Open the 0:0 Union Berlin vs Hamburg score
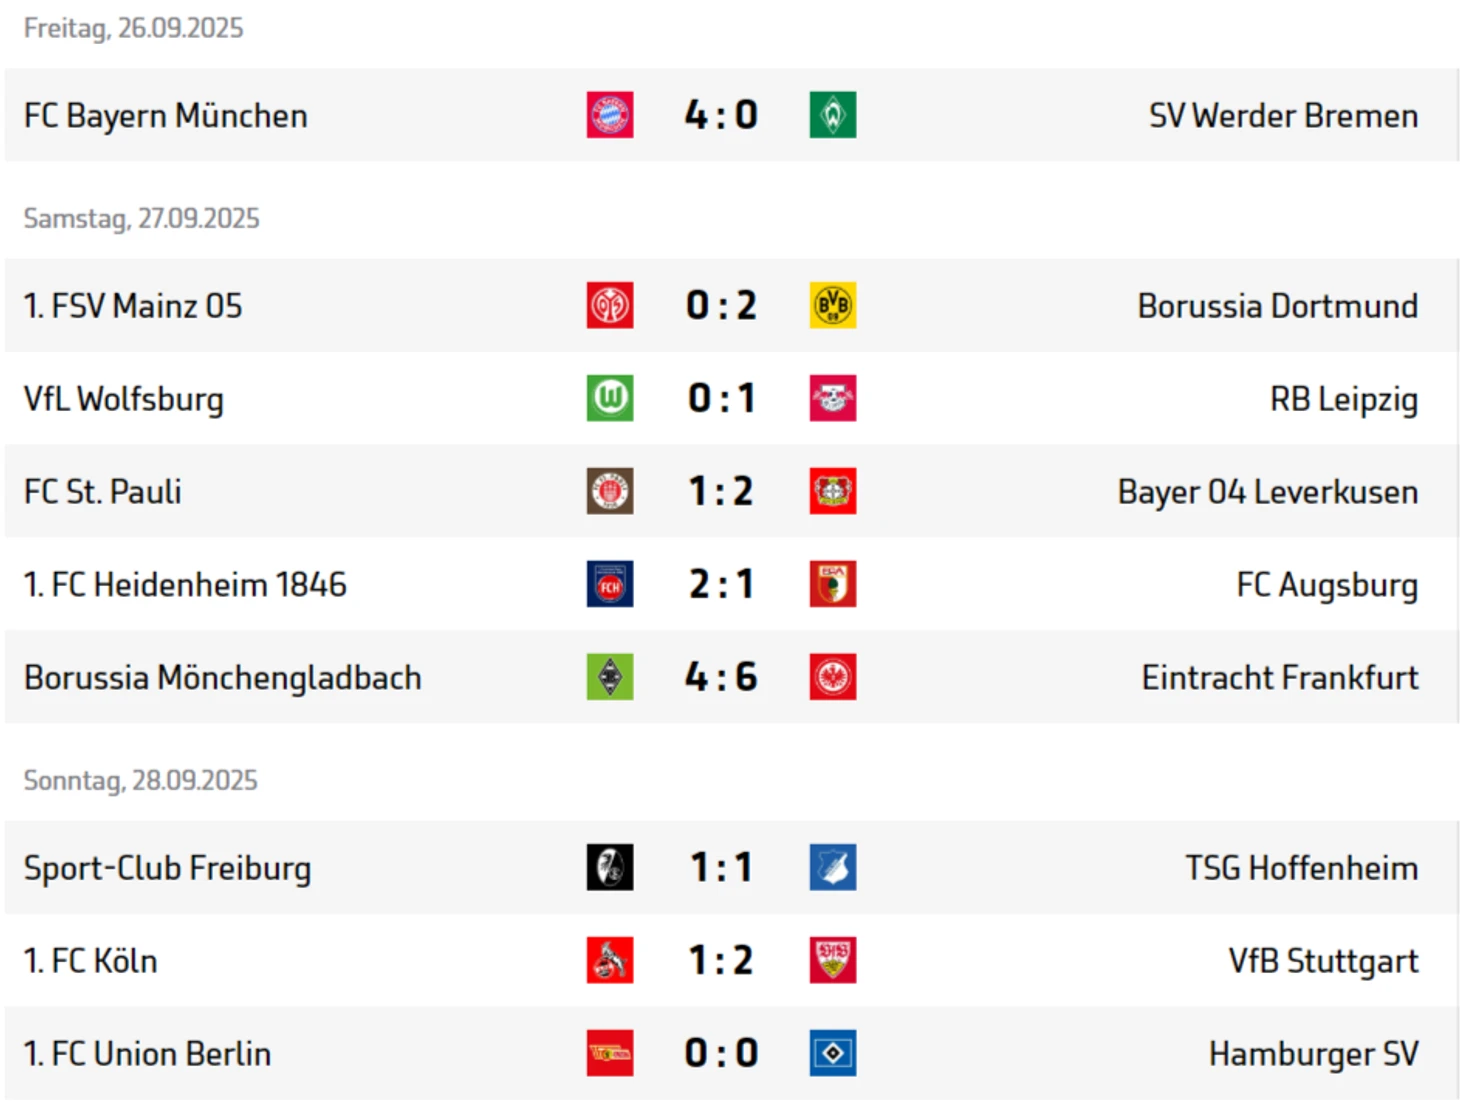This screenshot has width=1460, height=1102. coord(721,1053)
